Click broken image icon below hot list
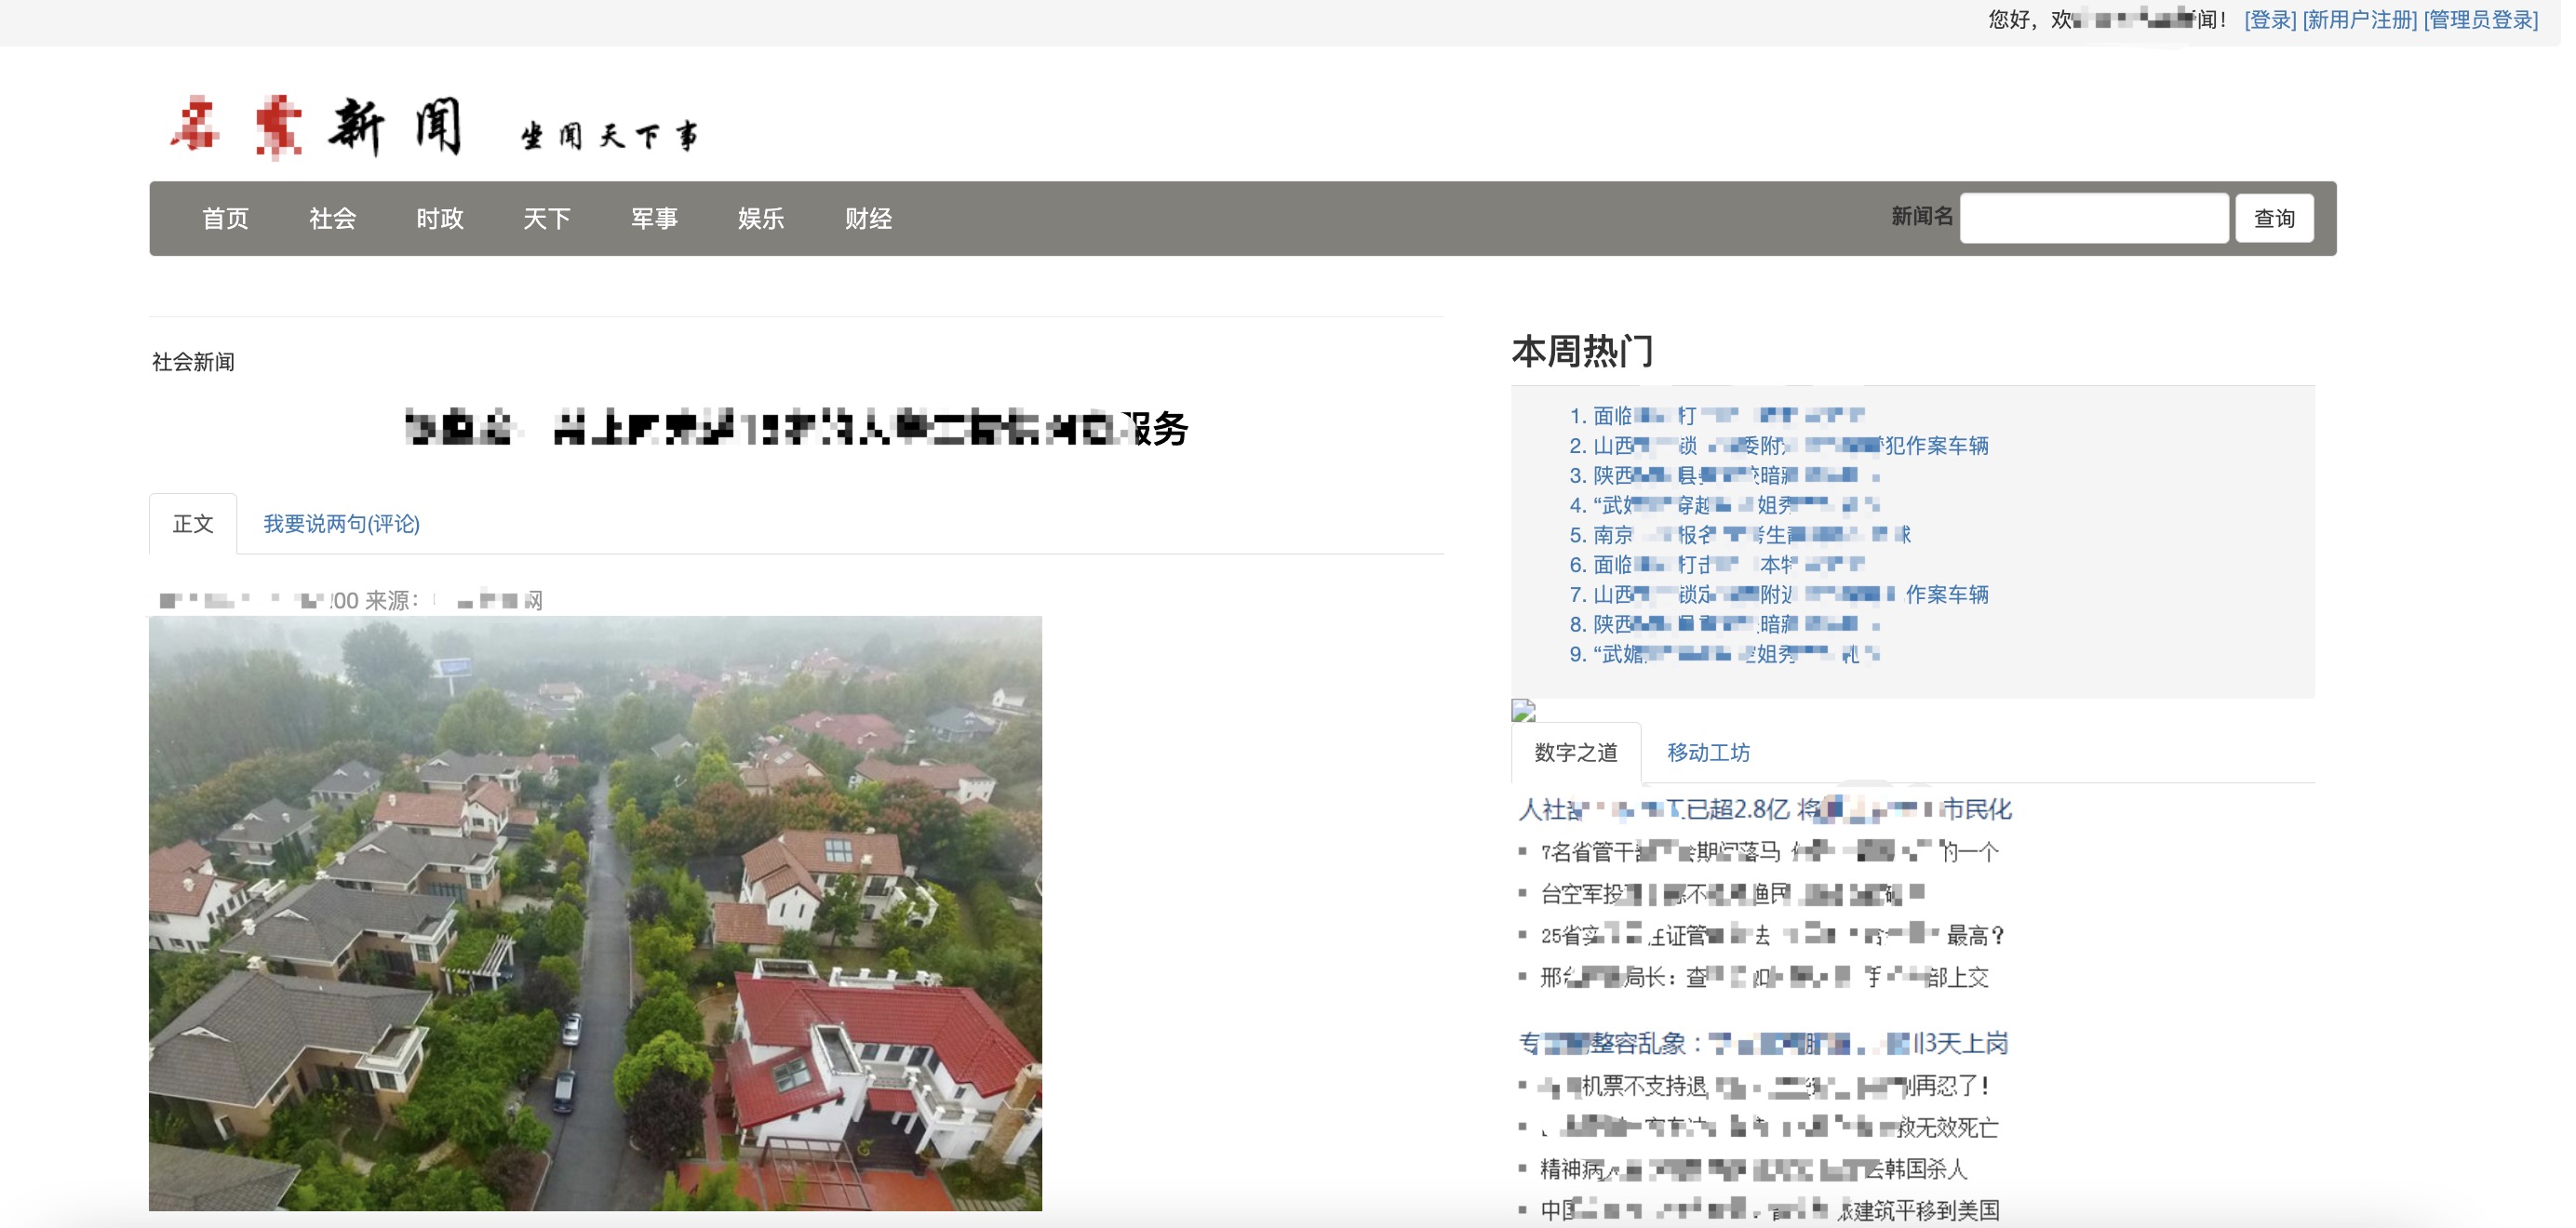The width and height of the screenshot is (2576, 1228). (x=1524, y=711)
